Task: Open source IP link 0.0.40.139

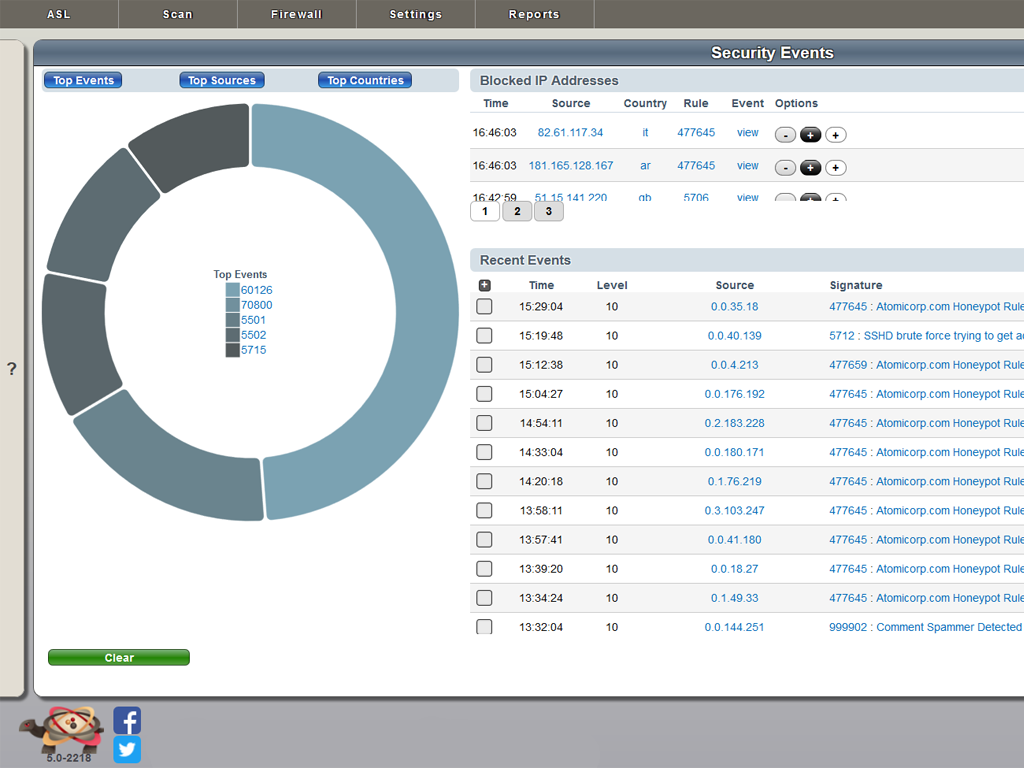Action: point(734,336)
